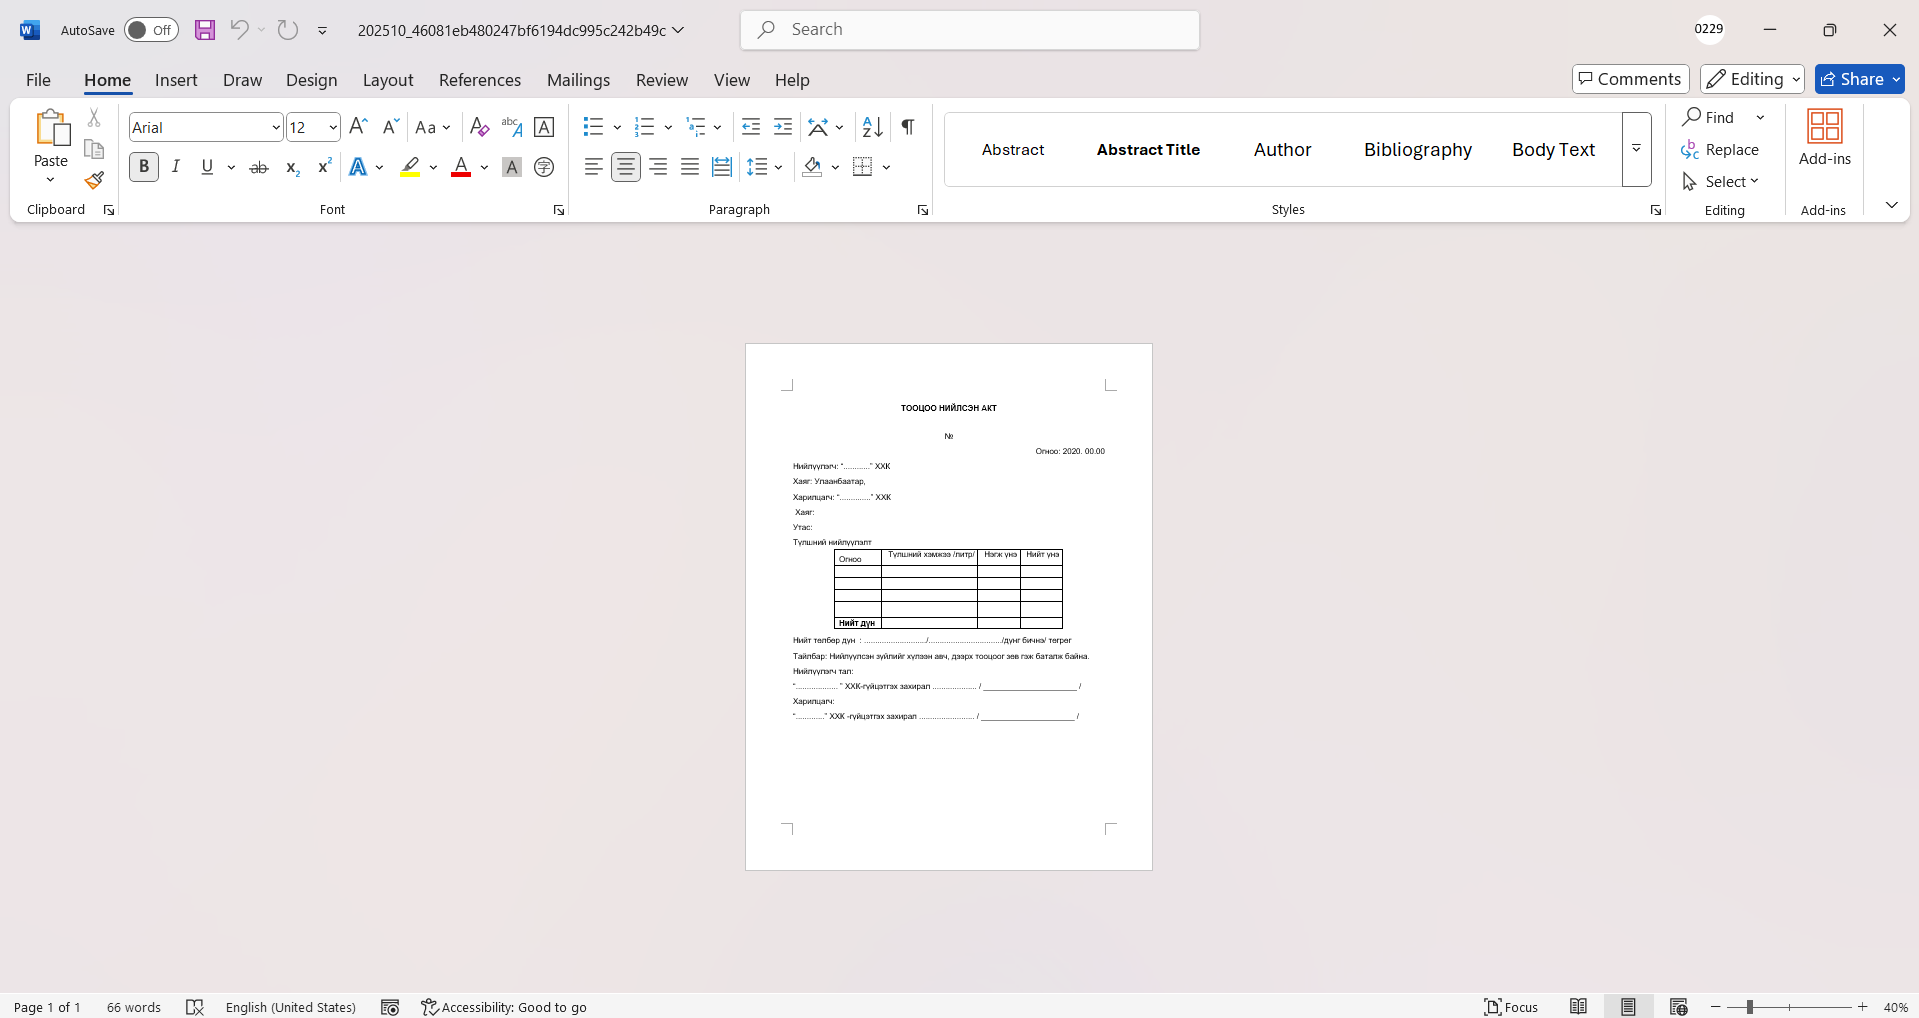Click the Save icon in title bar
This screenshot has width=1919, height=1018.
(x=205, y=30)
